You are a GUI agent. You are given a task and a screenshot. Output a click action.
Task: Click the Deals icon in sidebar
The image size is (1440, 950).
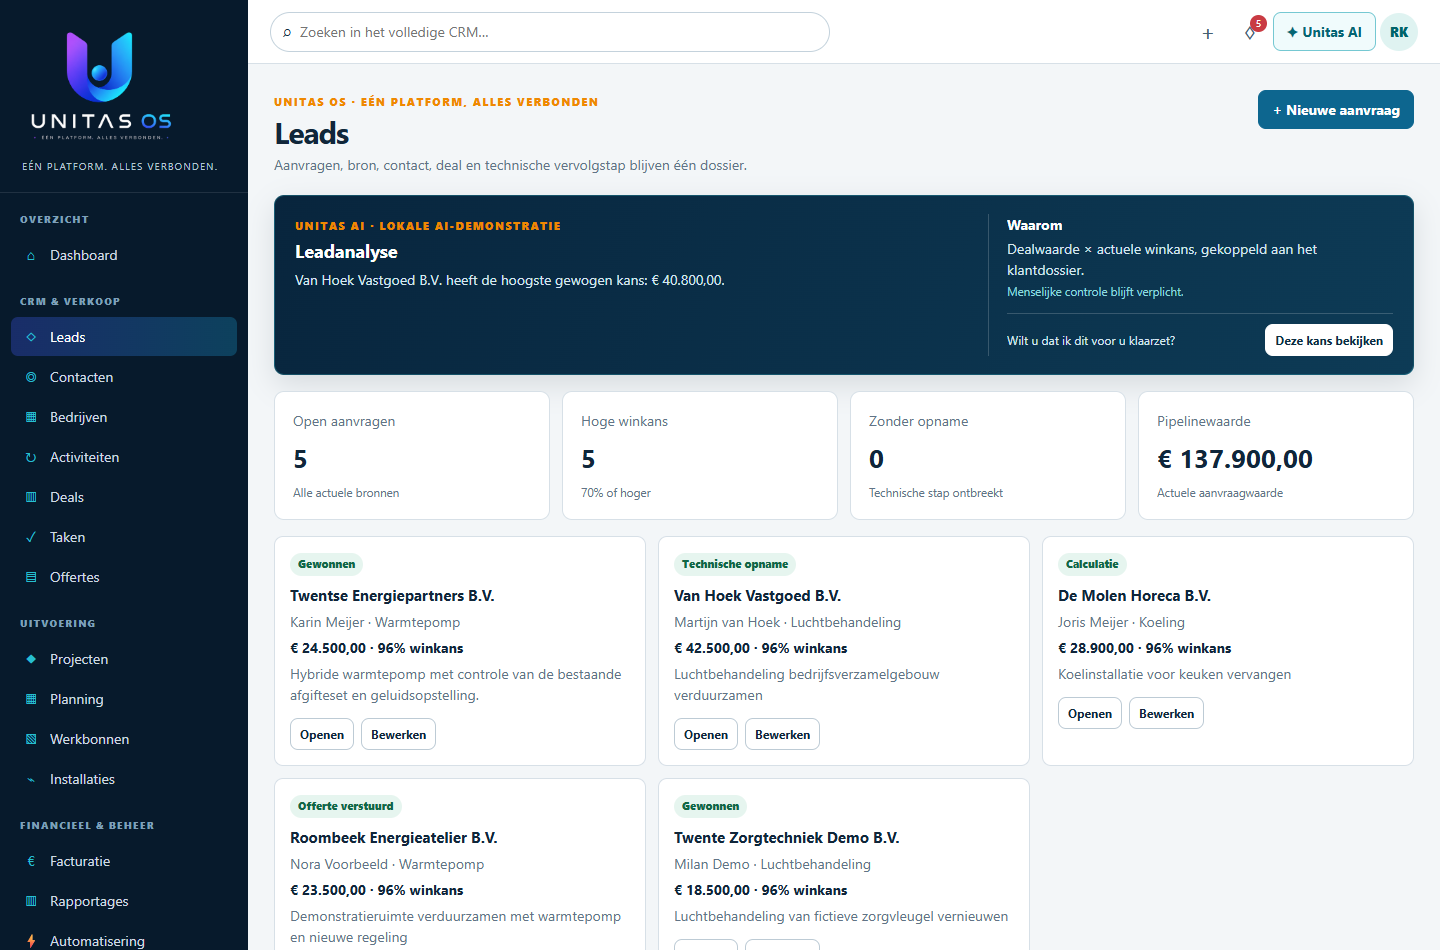pos(31,497)
